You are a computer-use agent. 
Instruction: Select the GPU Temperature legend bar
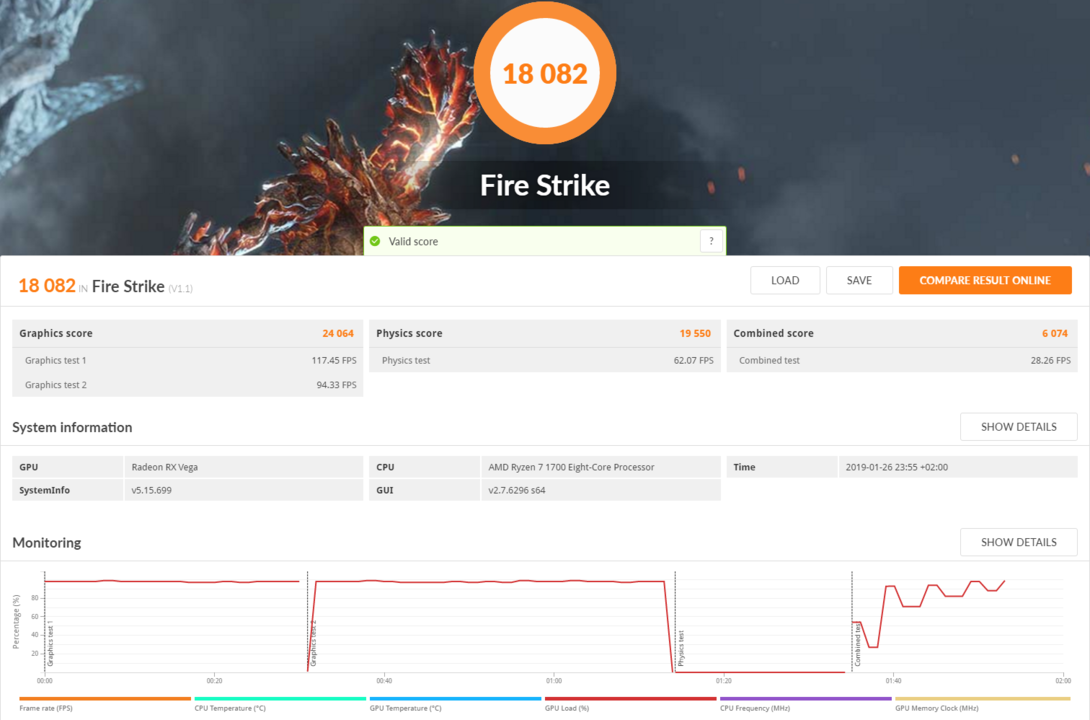(455, 698)
